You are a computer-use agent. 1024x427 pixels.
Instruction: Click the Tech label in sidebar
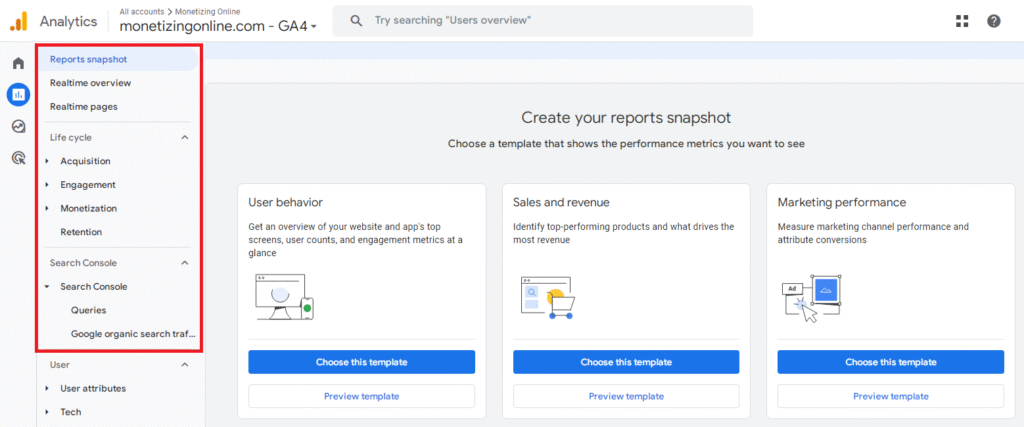point(71,412)
